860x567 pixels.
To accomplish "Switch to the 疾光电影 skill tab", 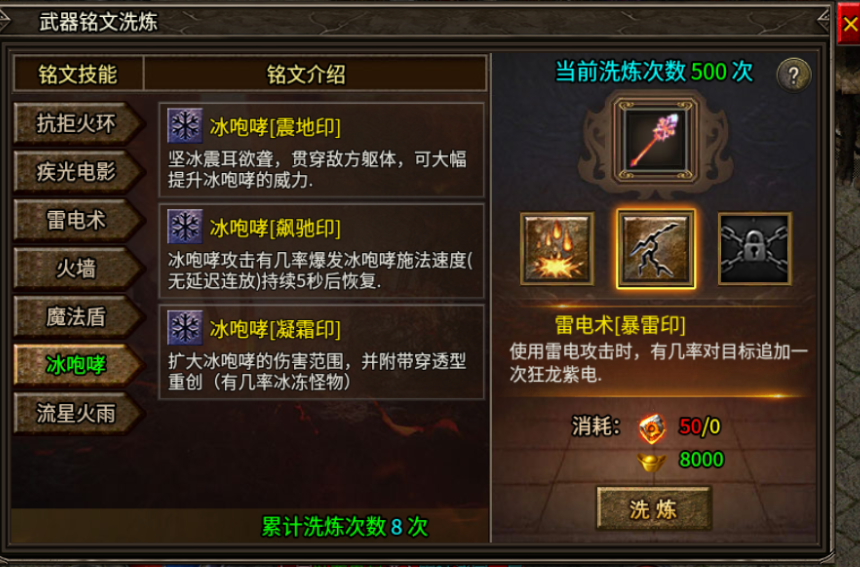I will (x=77, y=172).
